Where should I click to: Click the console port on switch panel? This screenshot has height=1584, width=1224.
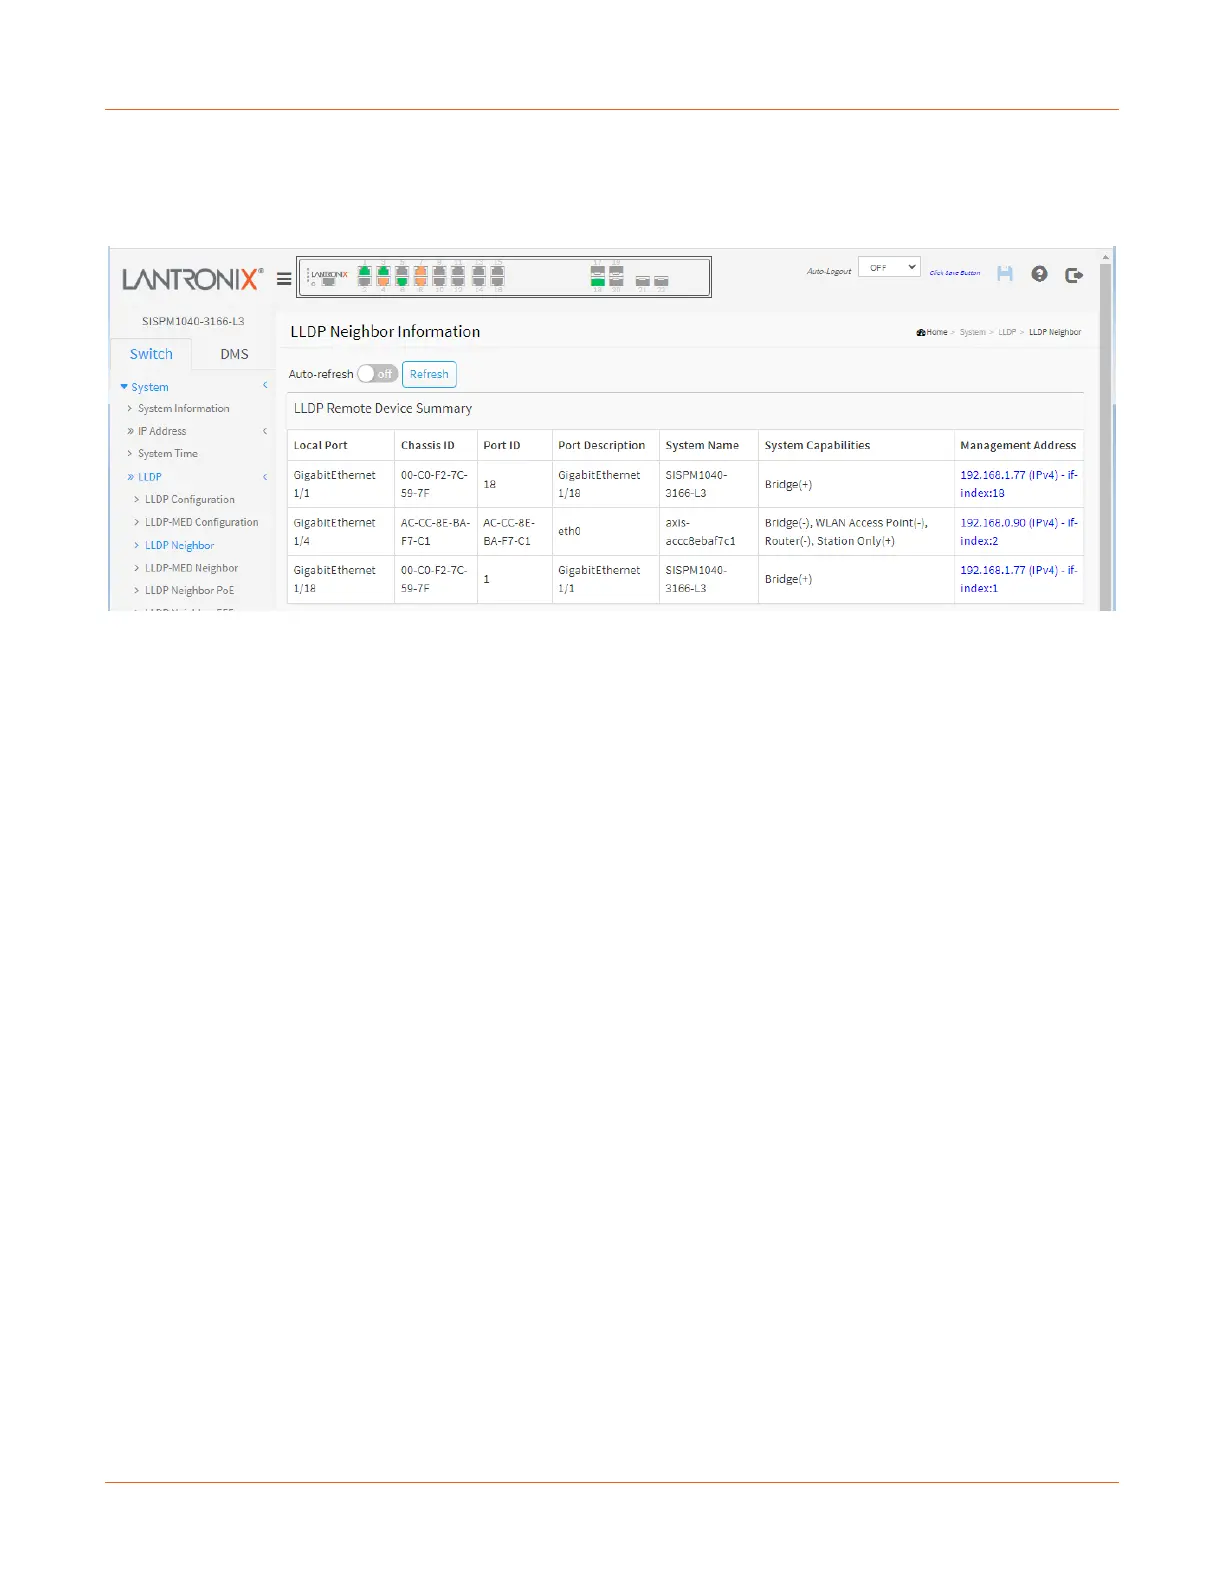click(x=328, y=282)
